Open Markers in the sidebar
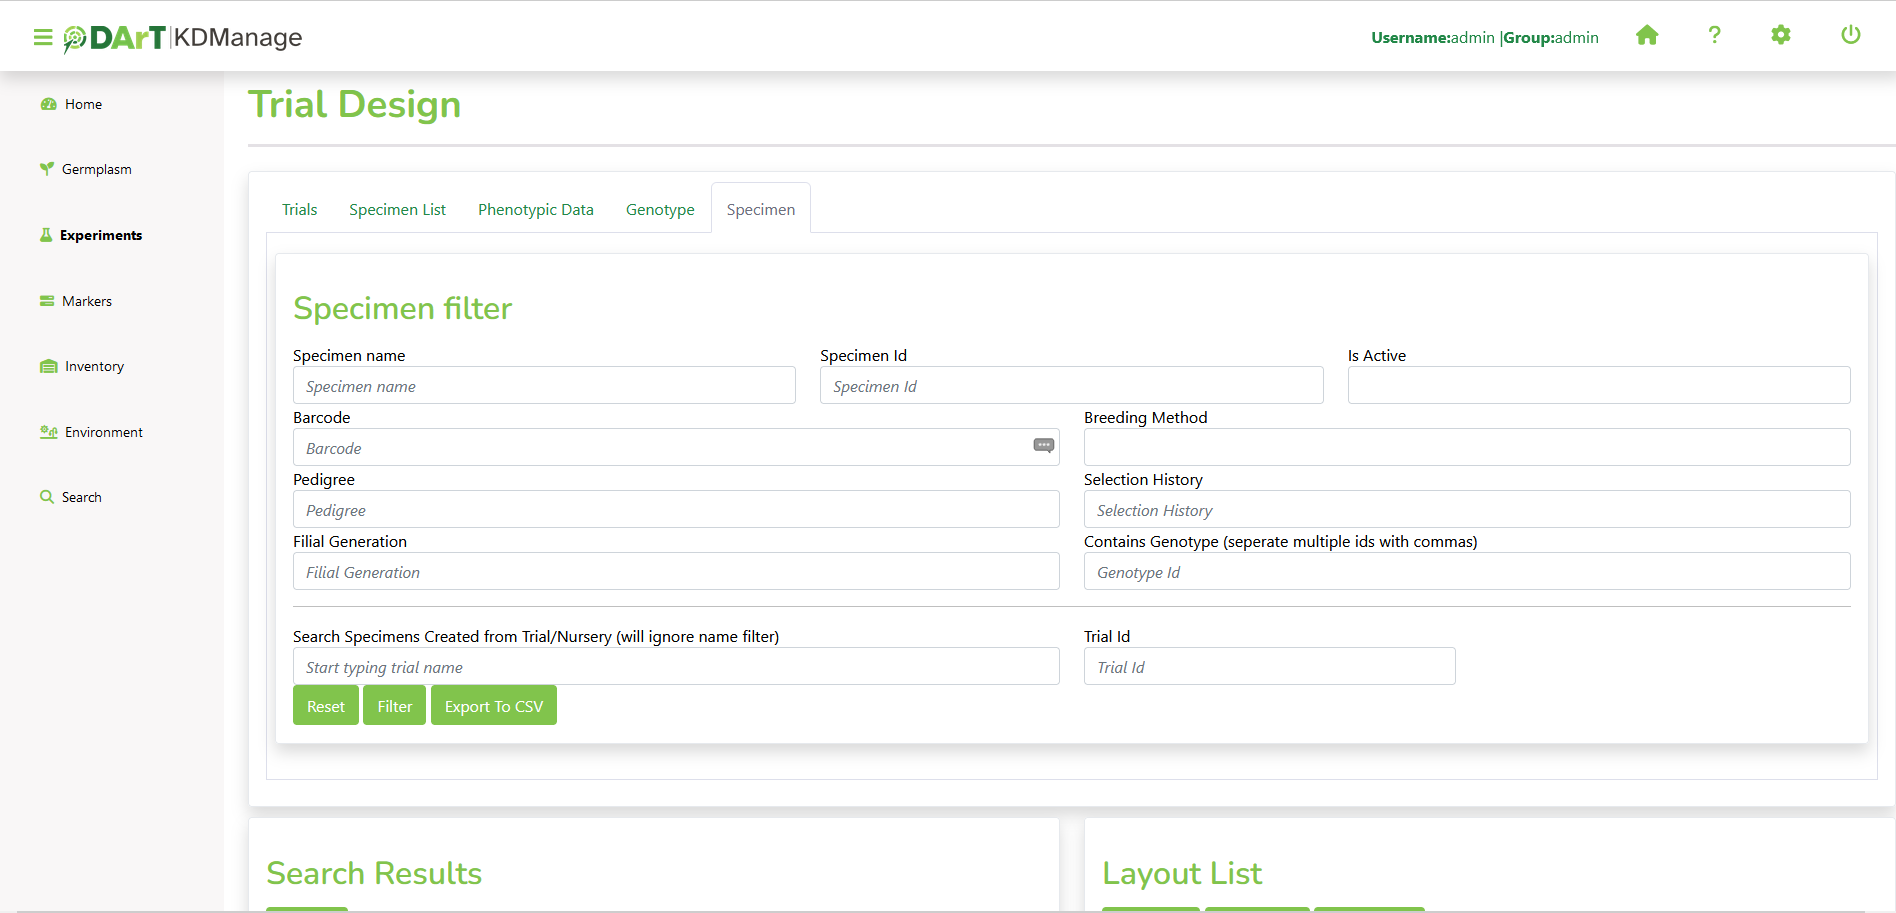 click(86, 301)
